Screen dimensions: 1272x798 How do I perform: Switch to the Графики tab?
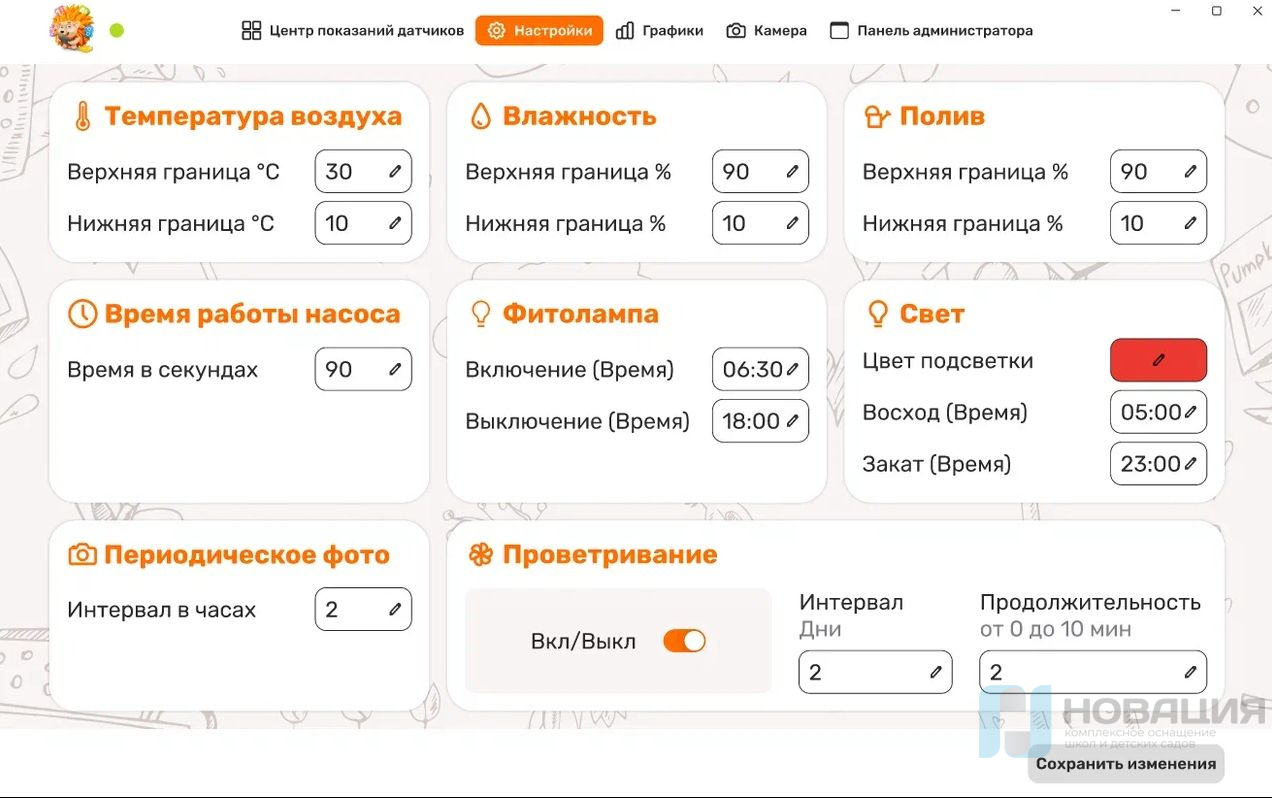(x=660, y=31)
